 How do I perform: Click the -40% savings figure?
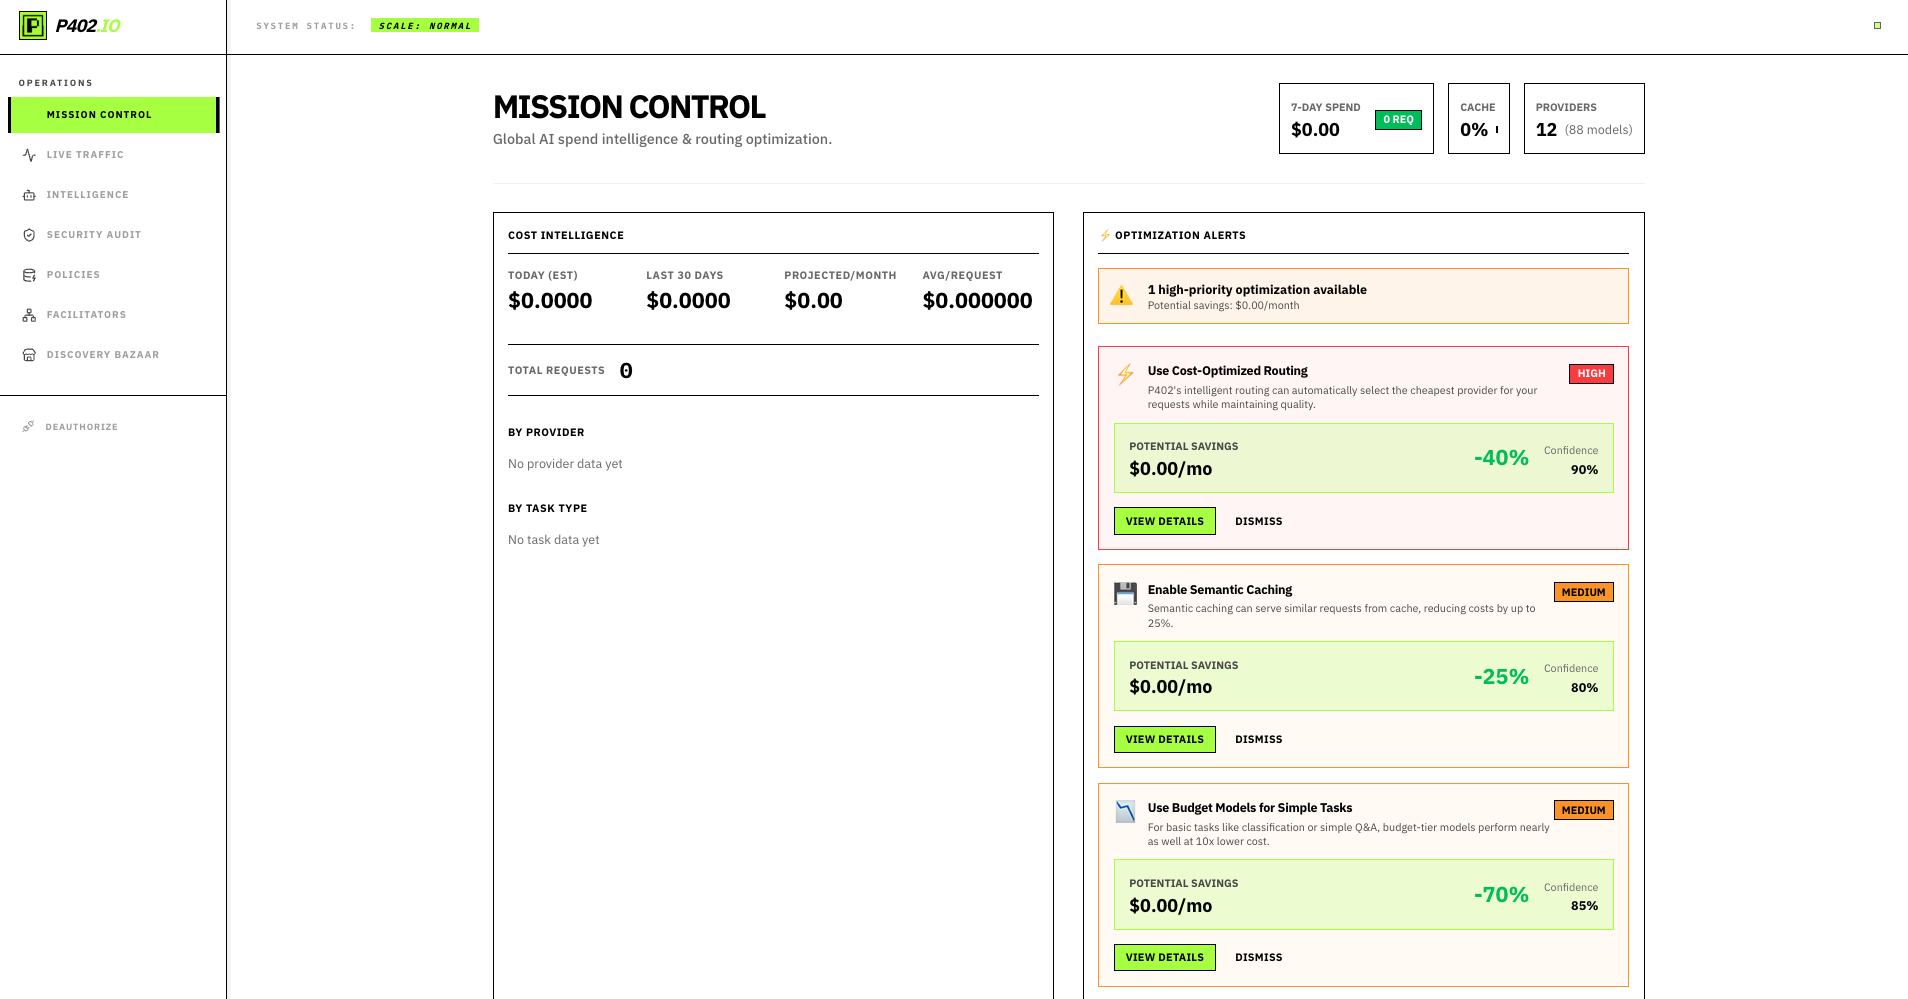pos(1501,458)
